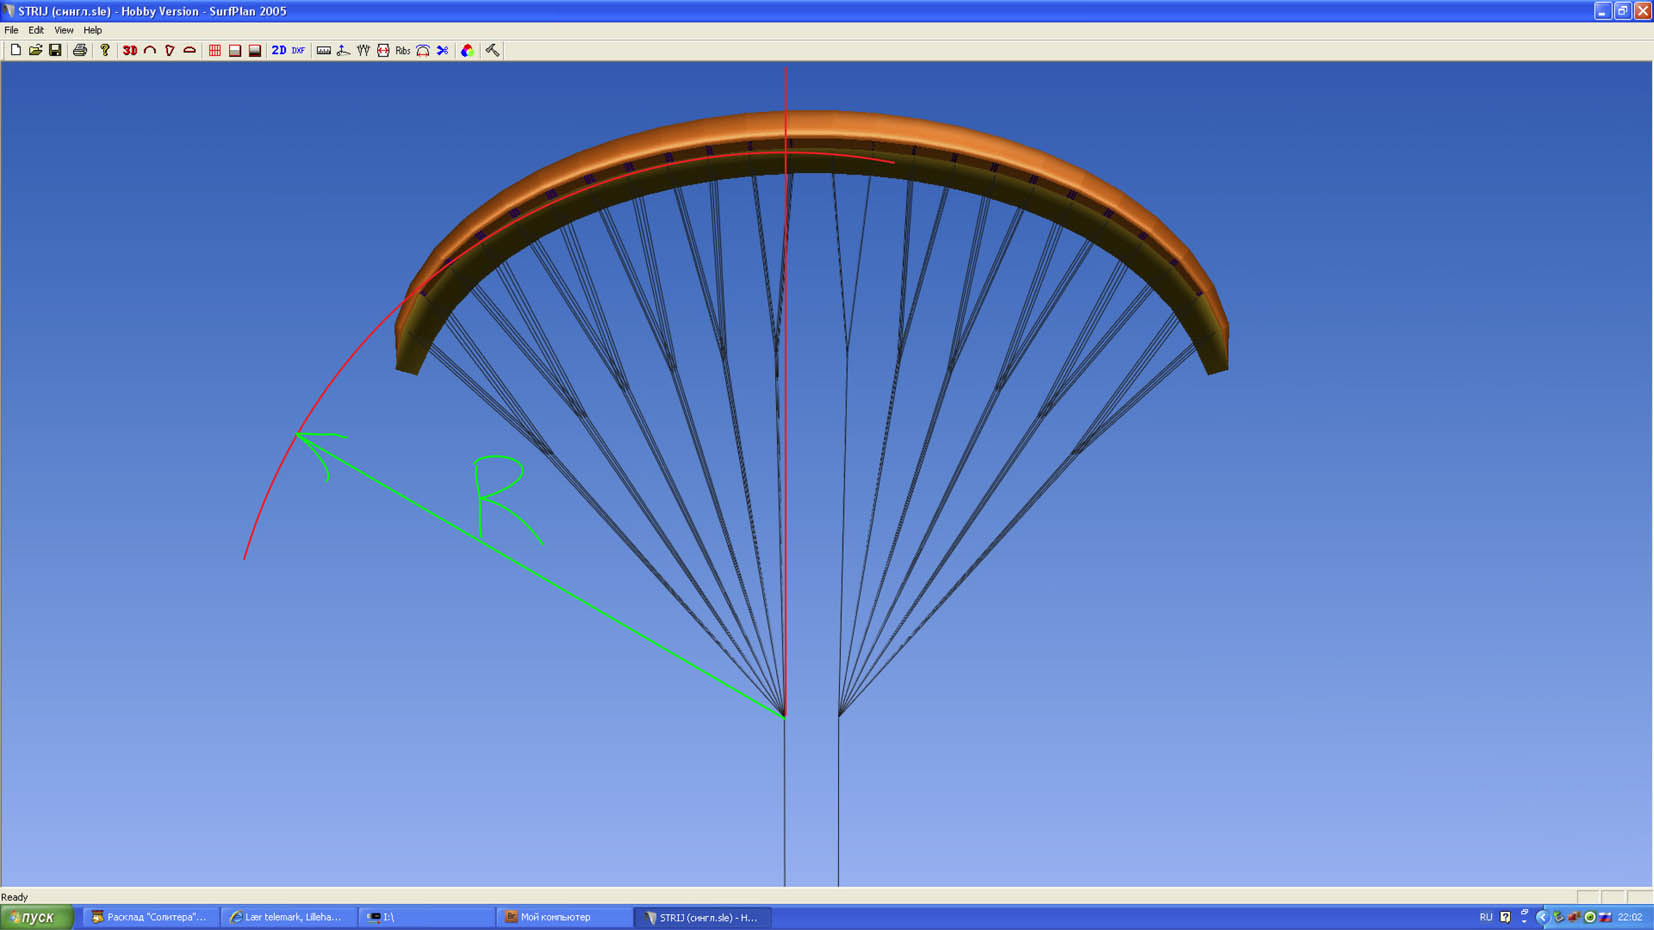Image resolution: width=1654 pixels, height=930 pixels.
Task: Click the DXF export icon
Action: point(298,50)
